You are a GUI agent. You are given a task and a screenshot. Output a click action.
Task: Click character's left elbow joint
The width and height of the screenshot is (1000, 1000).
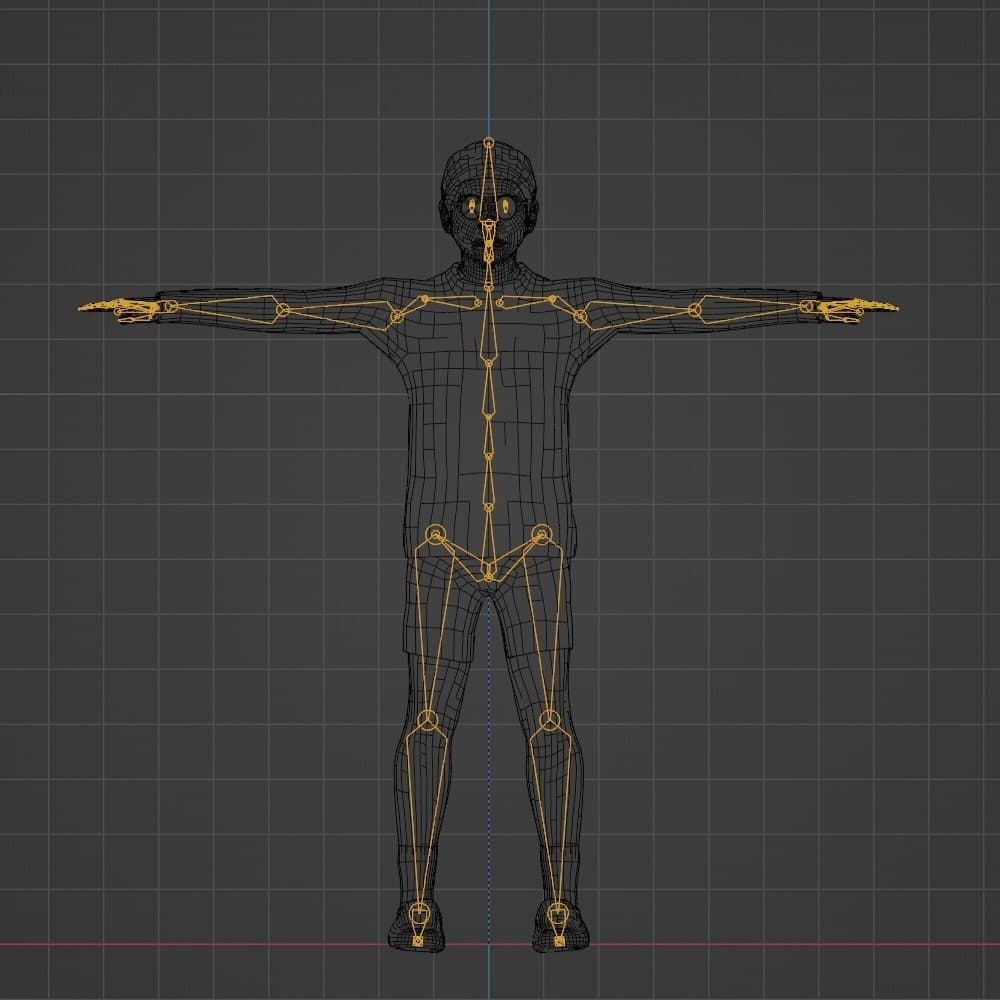[x=695, y=310]
